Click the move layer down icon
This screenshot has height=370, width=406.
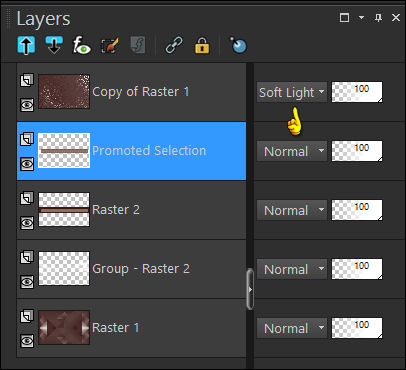coord(54,45)
